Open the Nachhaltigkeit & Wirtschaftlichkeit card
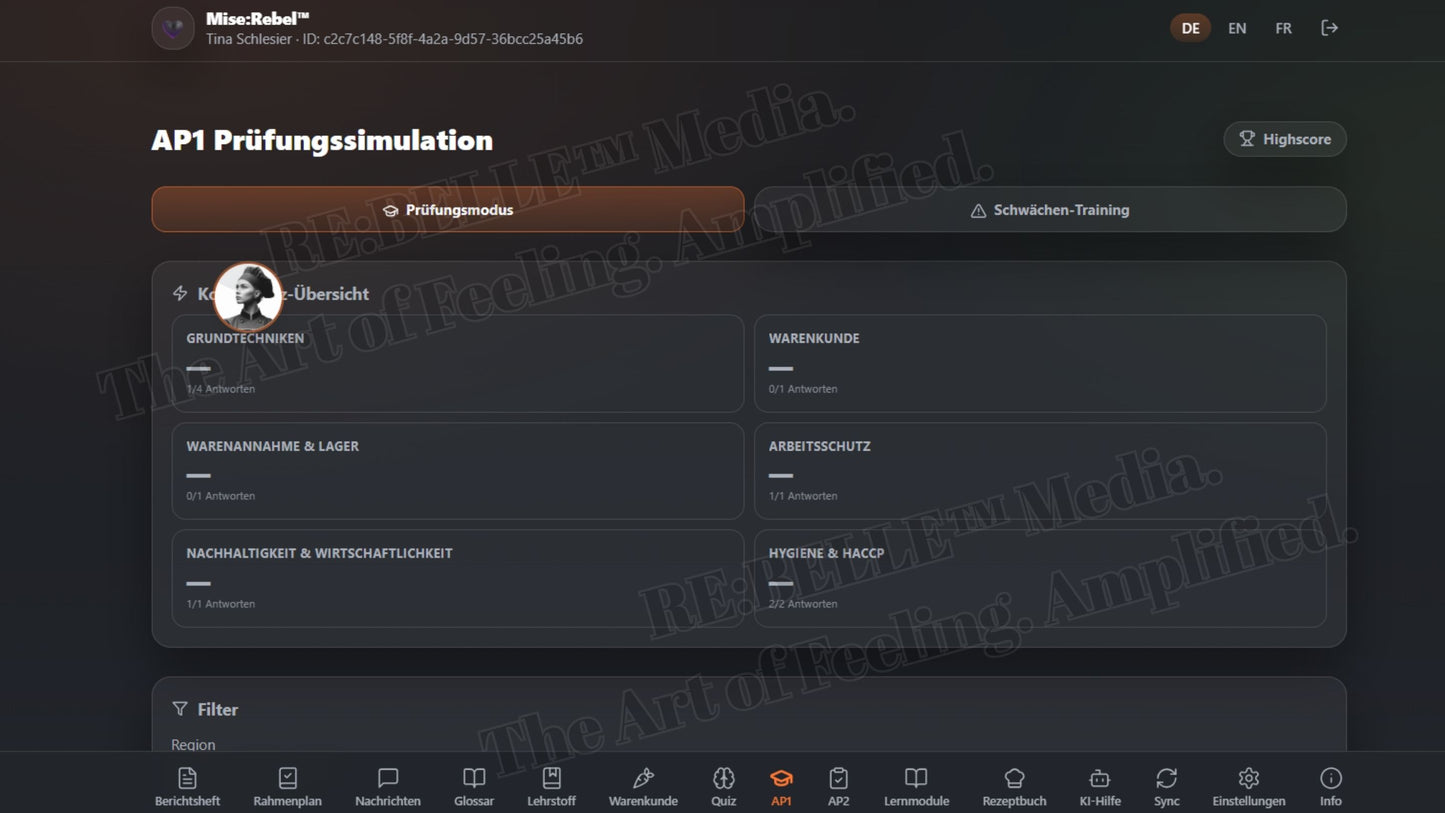Image resolution: width=1445 pixels, height=813 pixels. pos(458,578)
